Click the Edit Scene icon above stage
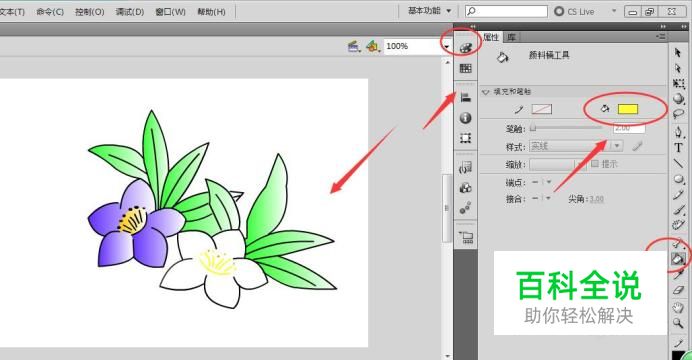 (353, 46)
